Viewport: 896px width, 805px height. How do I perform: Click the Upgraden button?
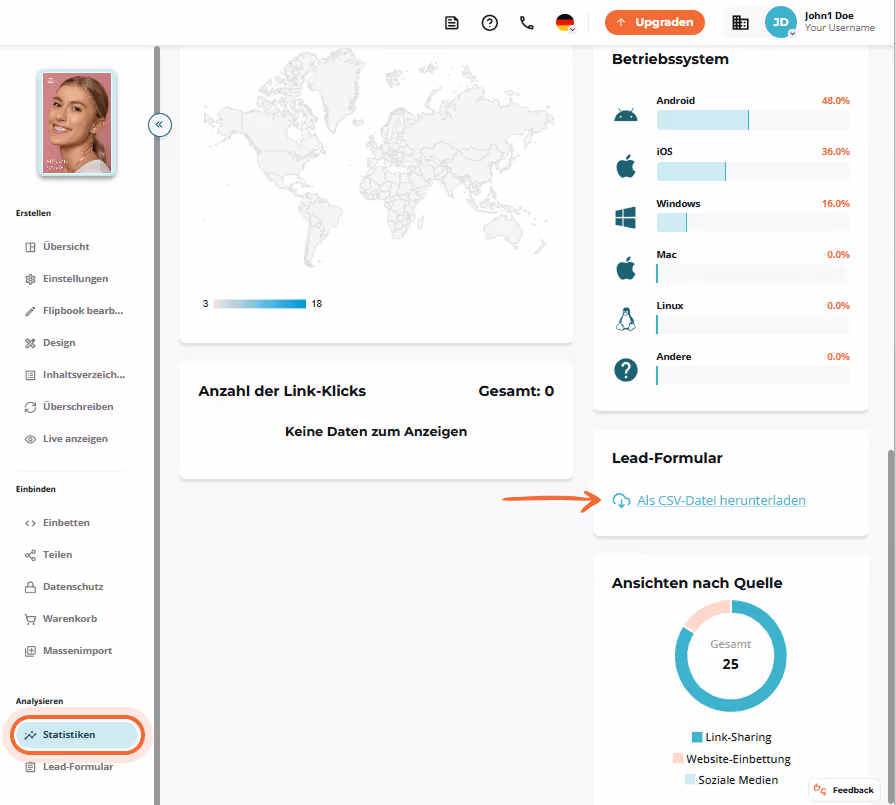point(655,22)
